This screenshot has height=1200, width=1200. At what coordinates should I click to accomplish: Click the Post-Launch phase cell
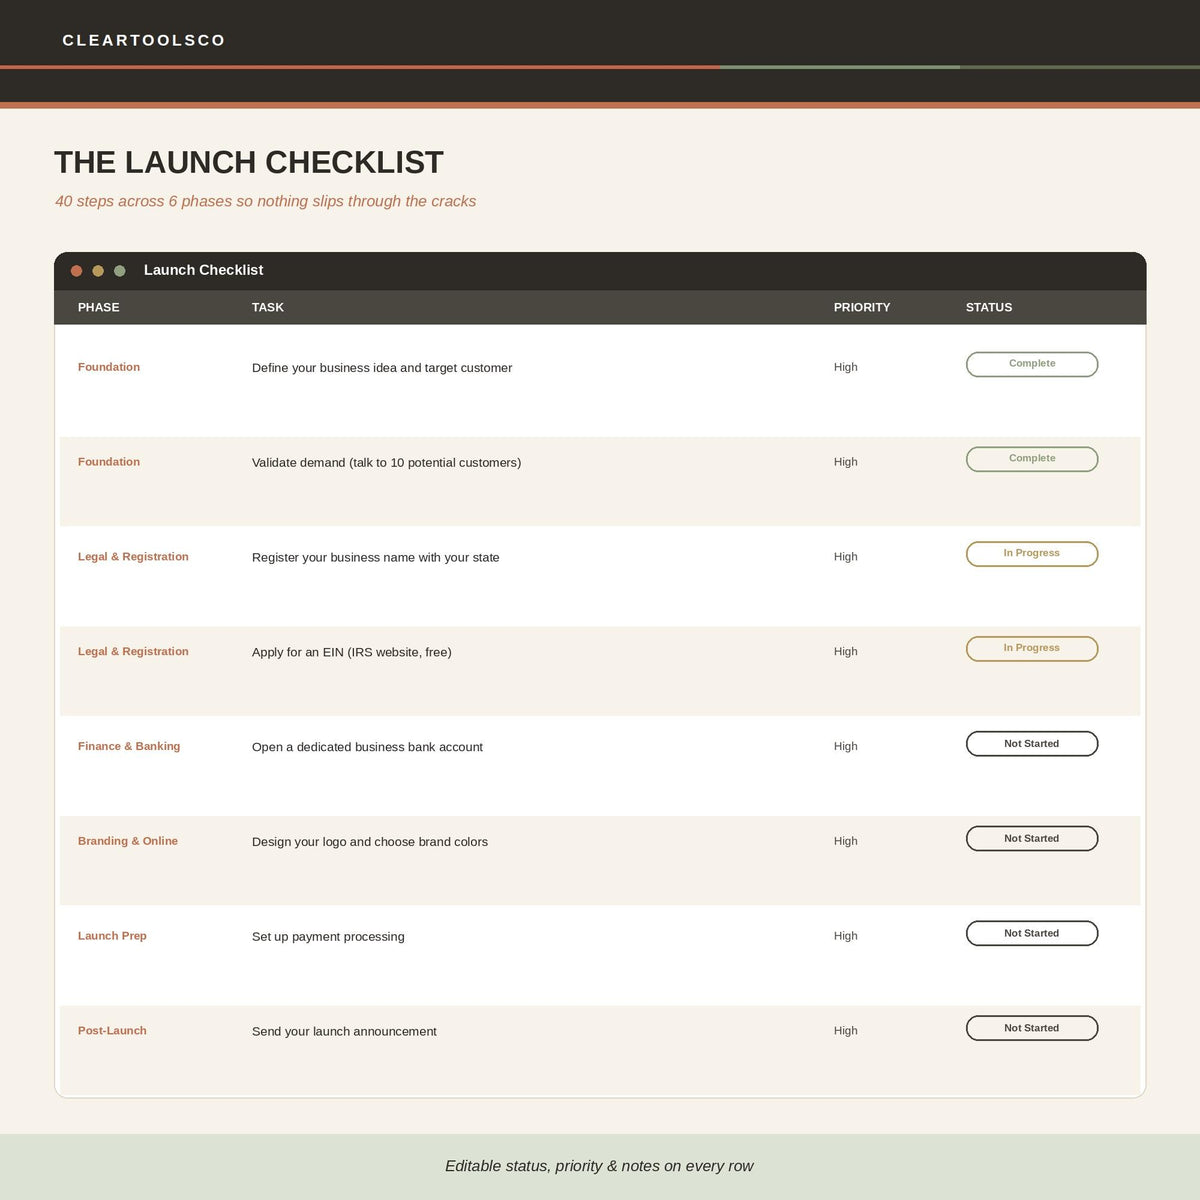112,1031
